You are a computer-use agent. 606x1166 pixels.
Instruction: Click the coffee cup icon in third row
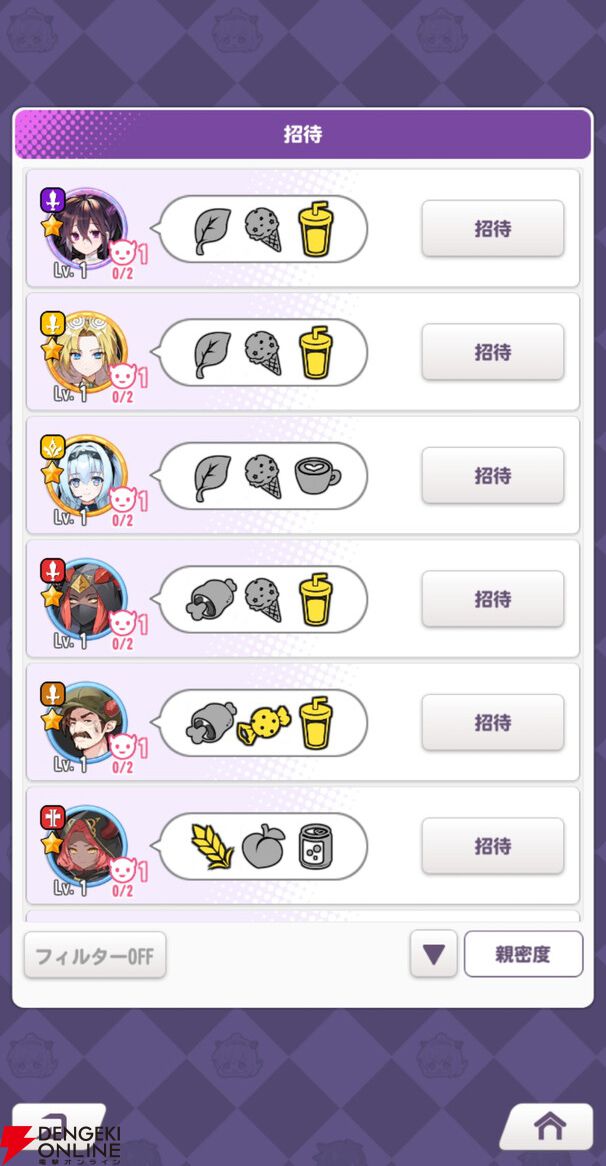pos(317,475)
